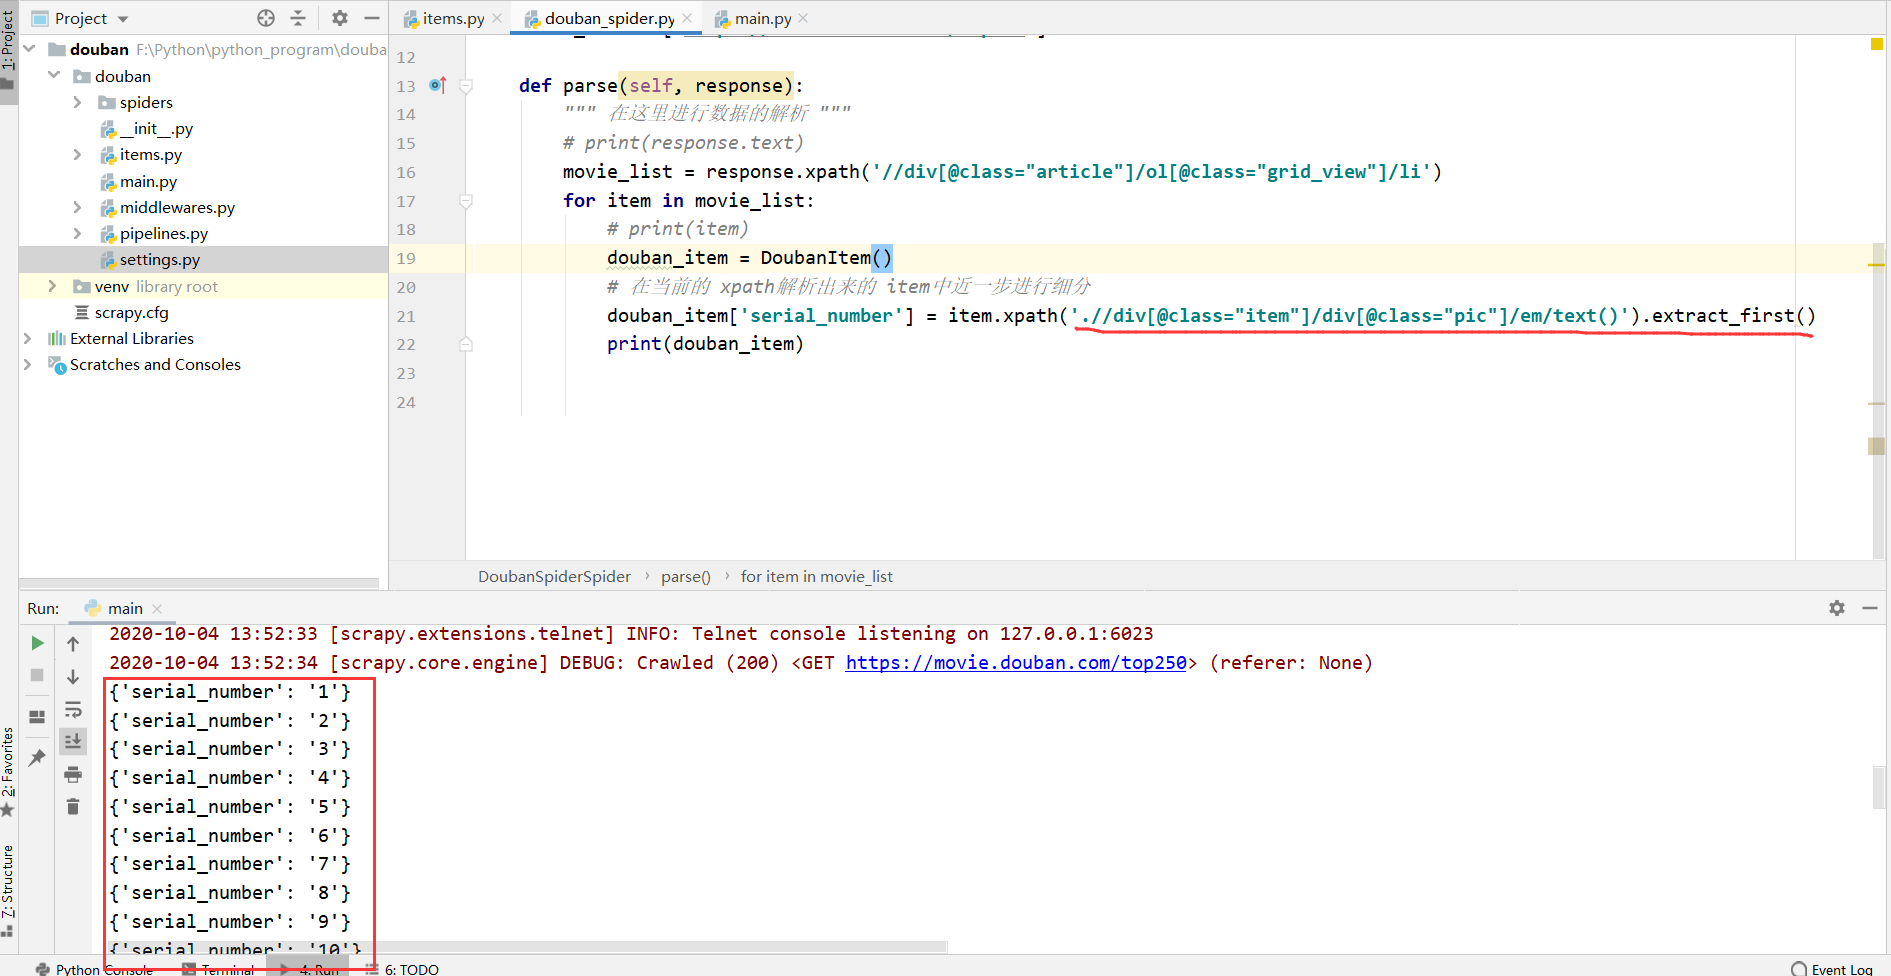Rerun main with green play button
This screenshot has width=1891, height=976.
coord(37,643)
